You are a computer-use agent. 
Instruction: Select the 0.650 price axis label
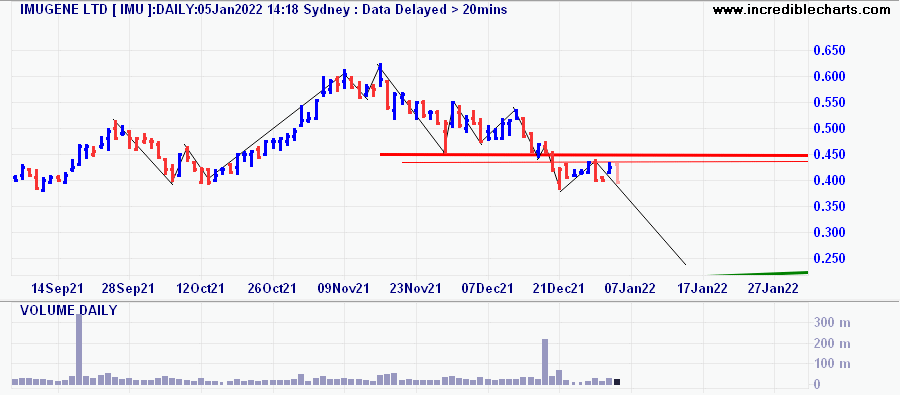click(829, 51)
